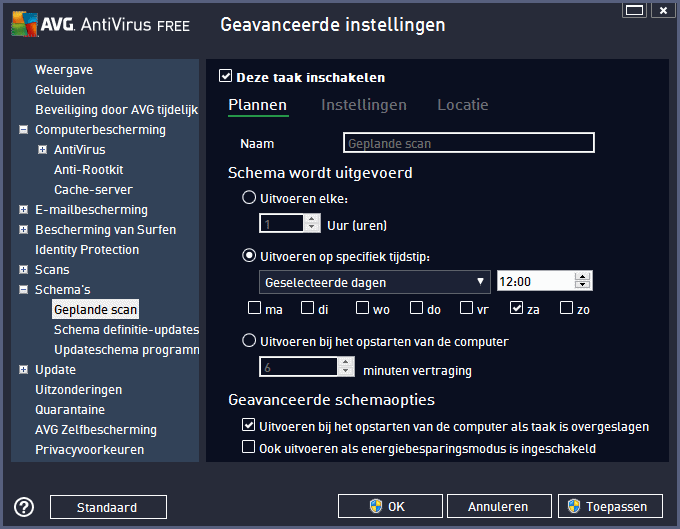Toggle 'Ook uitvoeren als energiebesparingsmodus is ingeschakeld'
This screenshot has width=680, height=529.
(248, 447)
